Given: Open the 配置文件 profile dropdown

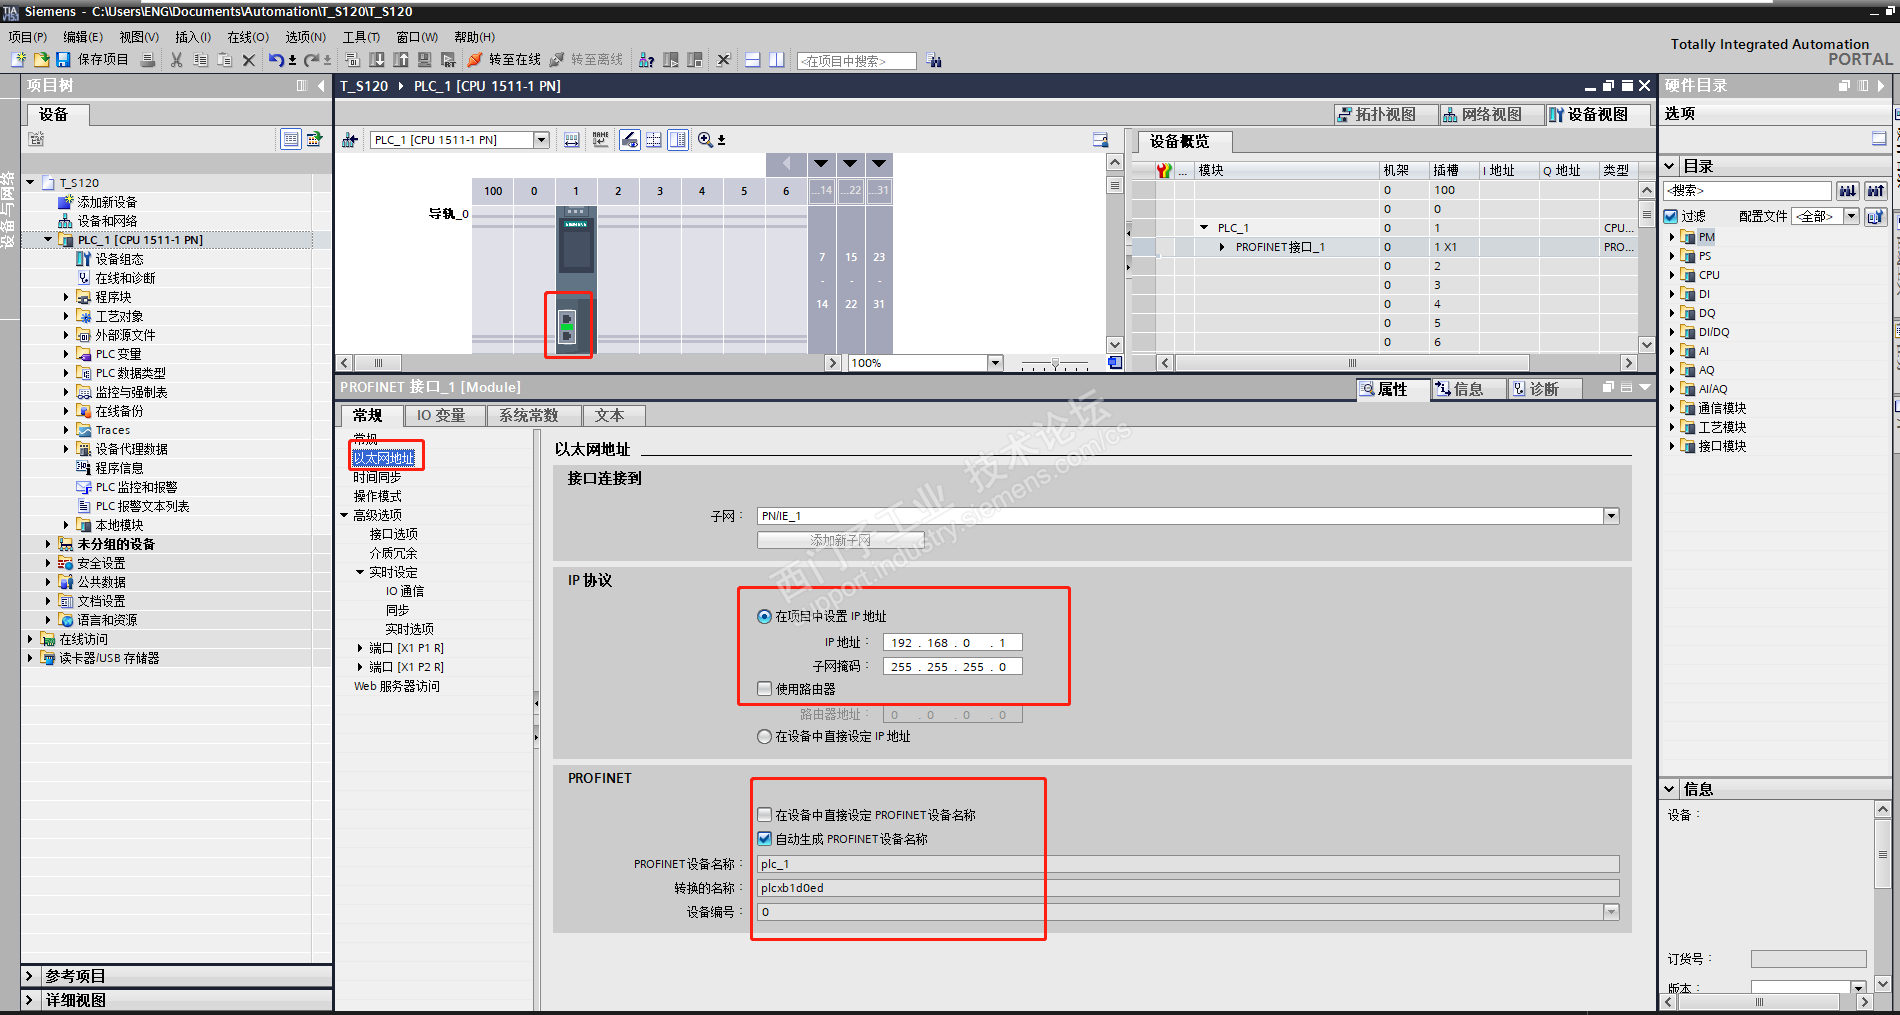Looking at the screenshot, I should pyautogui.click(x=1851, y=216).
